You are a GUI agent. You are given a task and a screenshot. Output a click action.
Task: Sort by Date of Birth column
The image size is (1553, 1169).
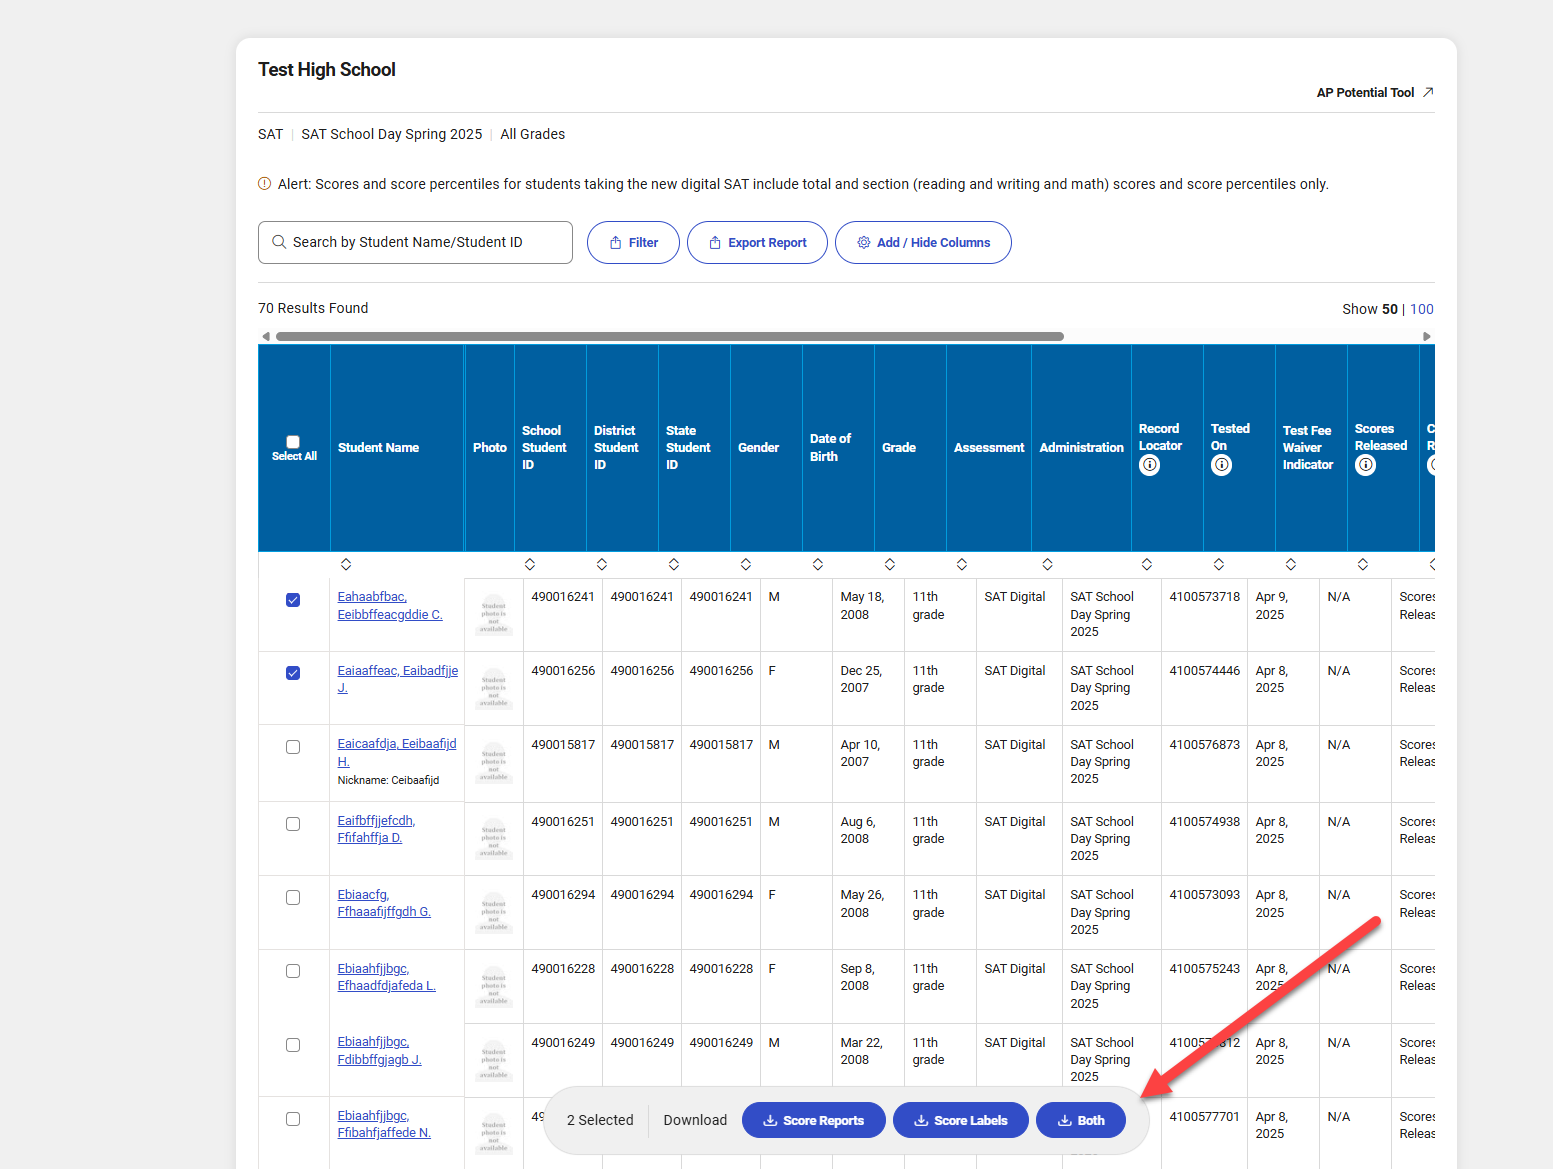(x=818, y=565)
